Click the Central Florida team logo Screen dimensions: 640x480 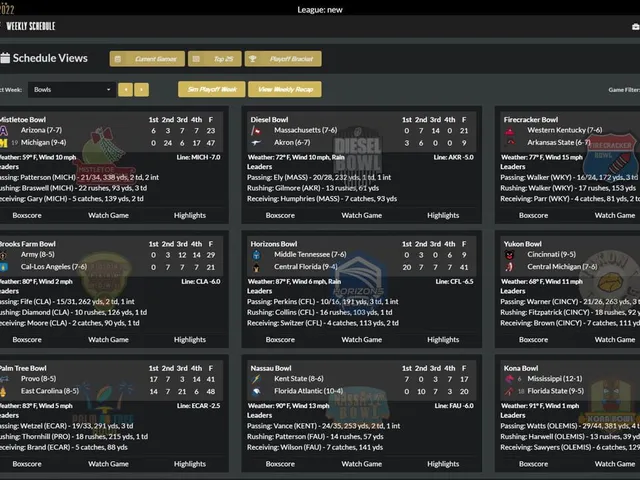[x=256, y=267]
